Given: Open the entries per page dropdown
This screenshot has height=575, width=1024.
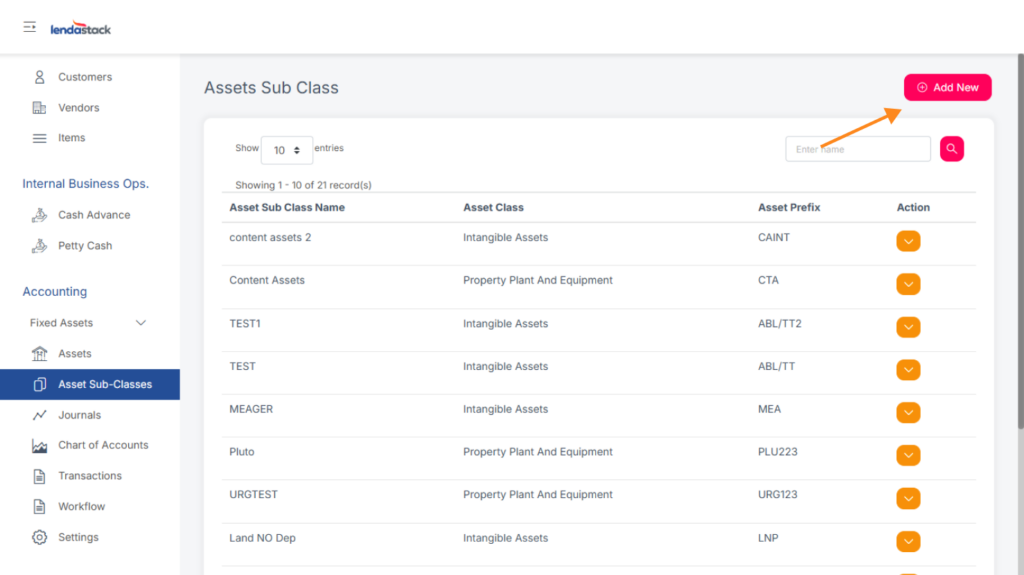Looking at the screenshot, I should click(x=286, y=150).
